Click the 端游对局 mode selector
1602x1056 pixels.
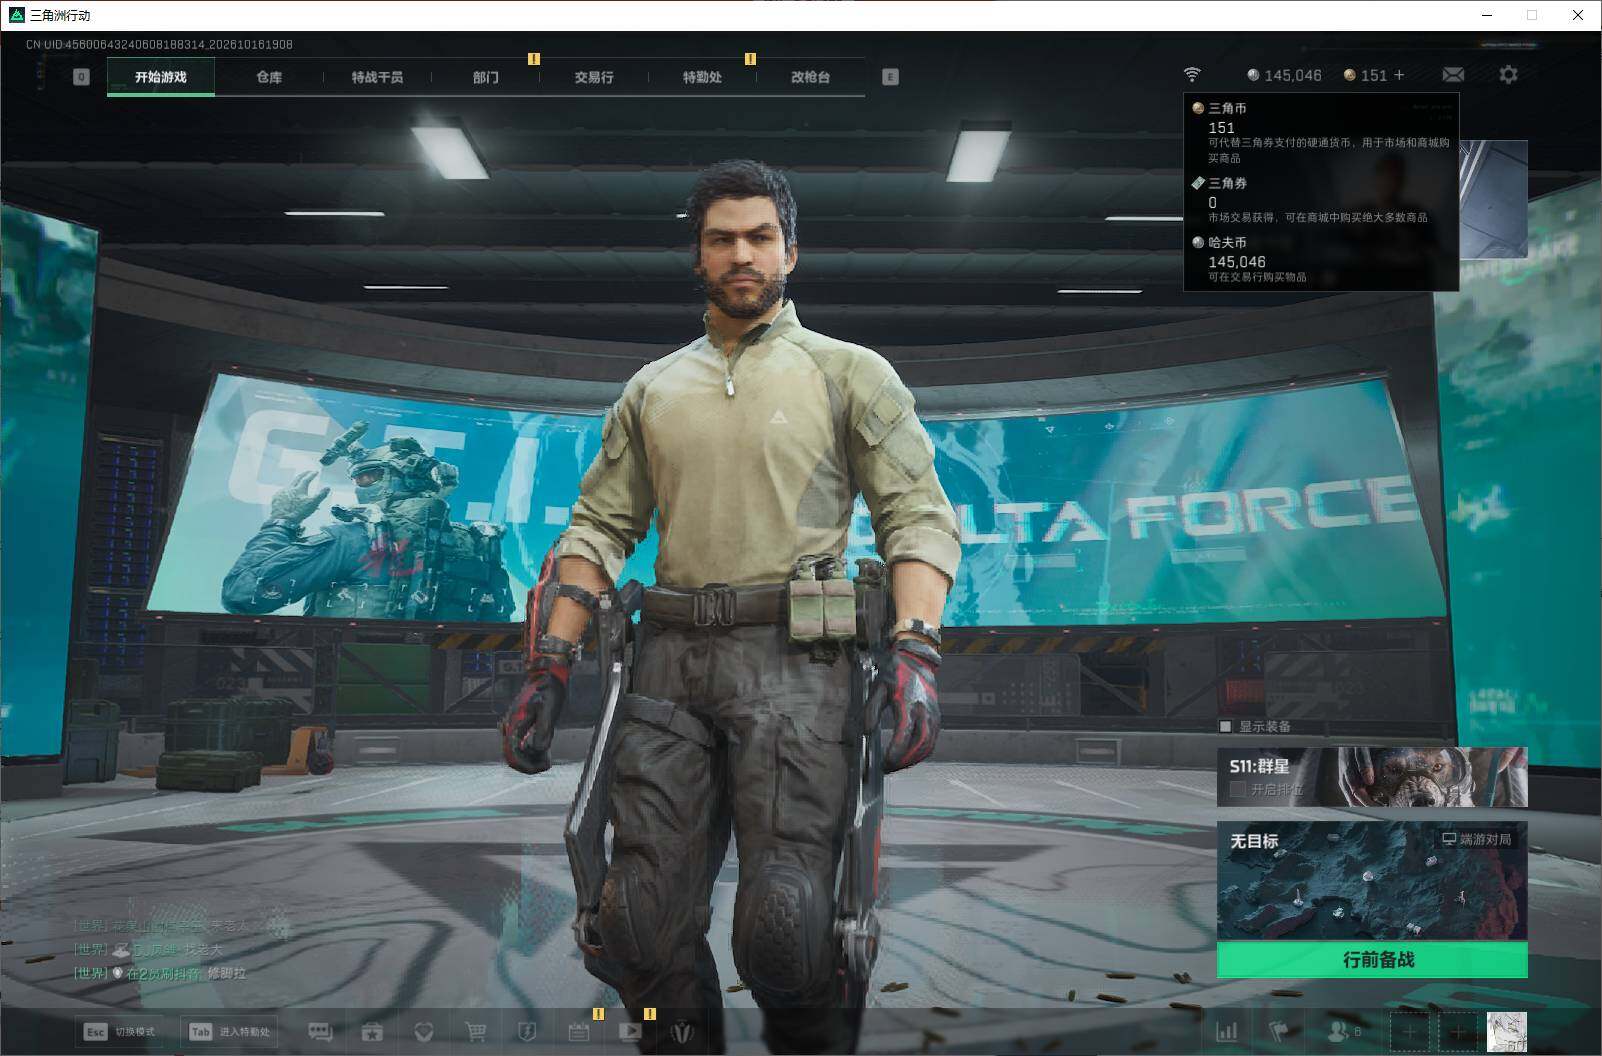(x=1476, y=839)
